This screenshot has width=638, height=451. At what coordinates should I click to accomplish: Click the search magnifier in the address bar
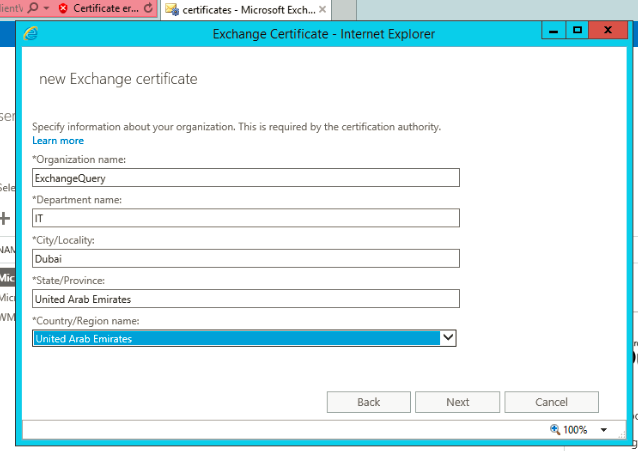pyautogui.click(x=33, y=9)
